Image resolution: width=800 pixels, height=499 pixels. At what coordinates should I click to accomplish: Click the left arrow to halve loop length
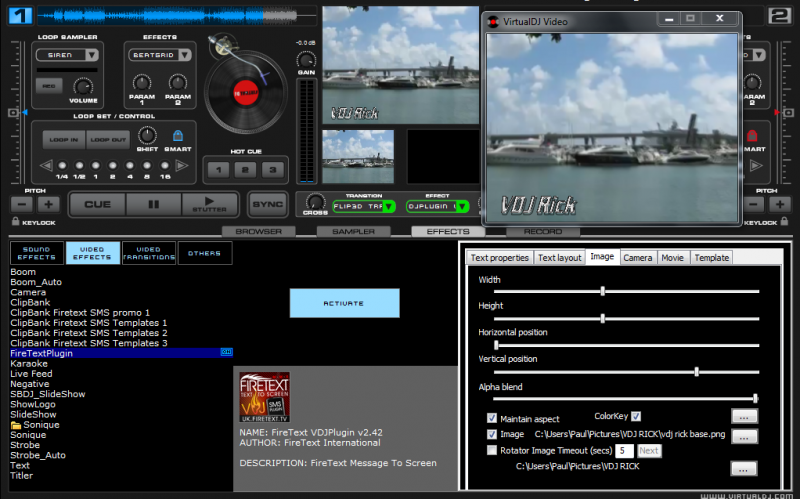[x=46, y=165]
